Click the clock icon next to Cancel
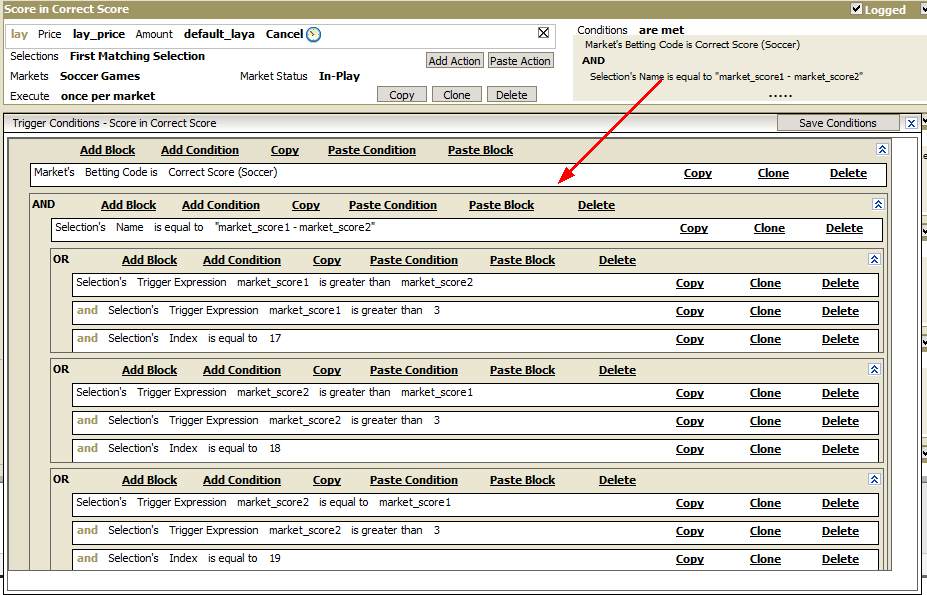This screenshot has width=927, height=595. [x=313, y=34]
